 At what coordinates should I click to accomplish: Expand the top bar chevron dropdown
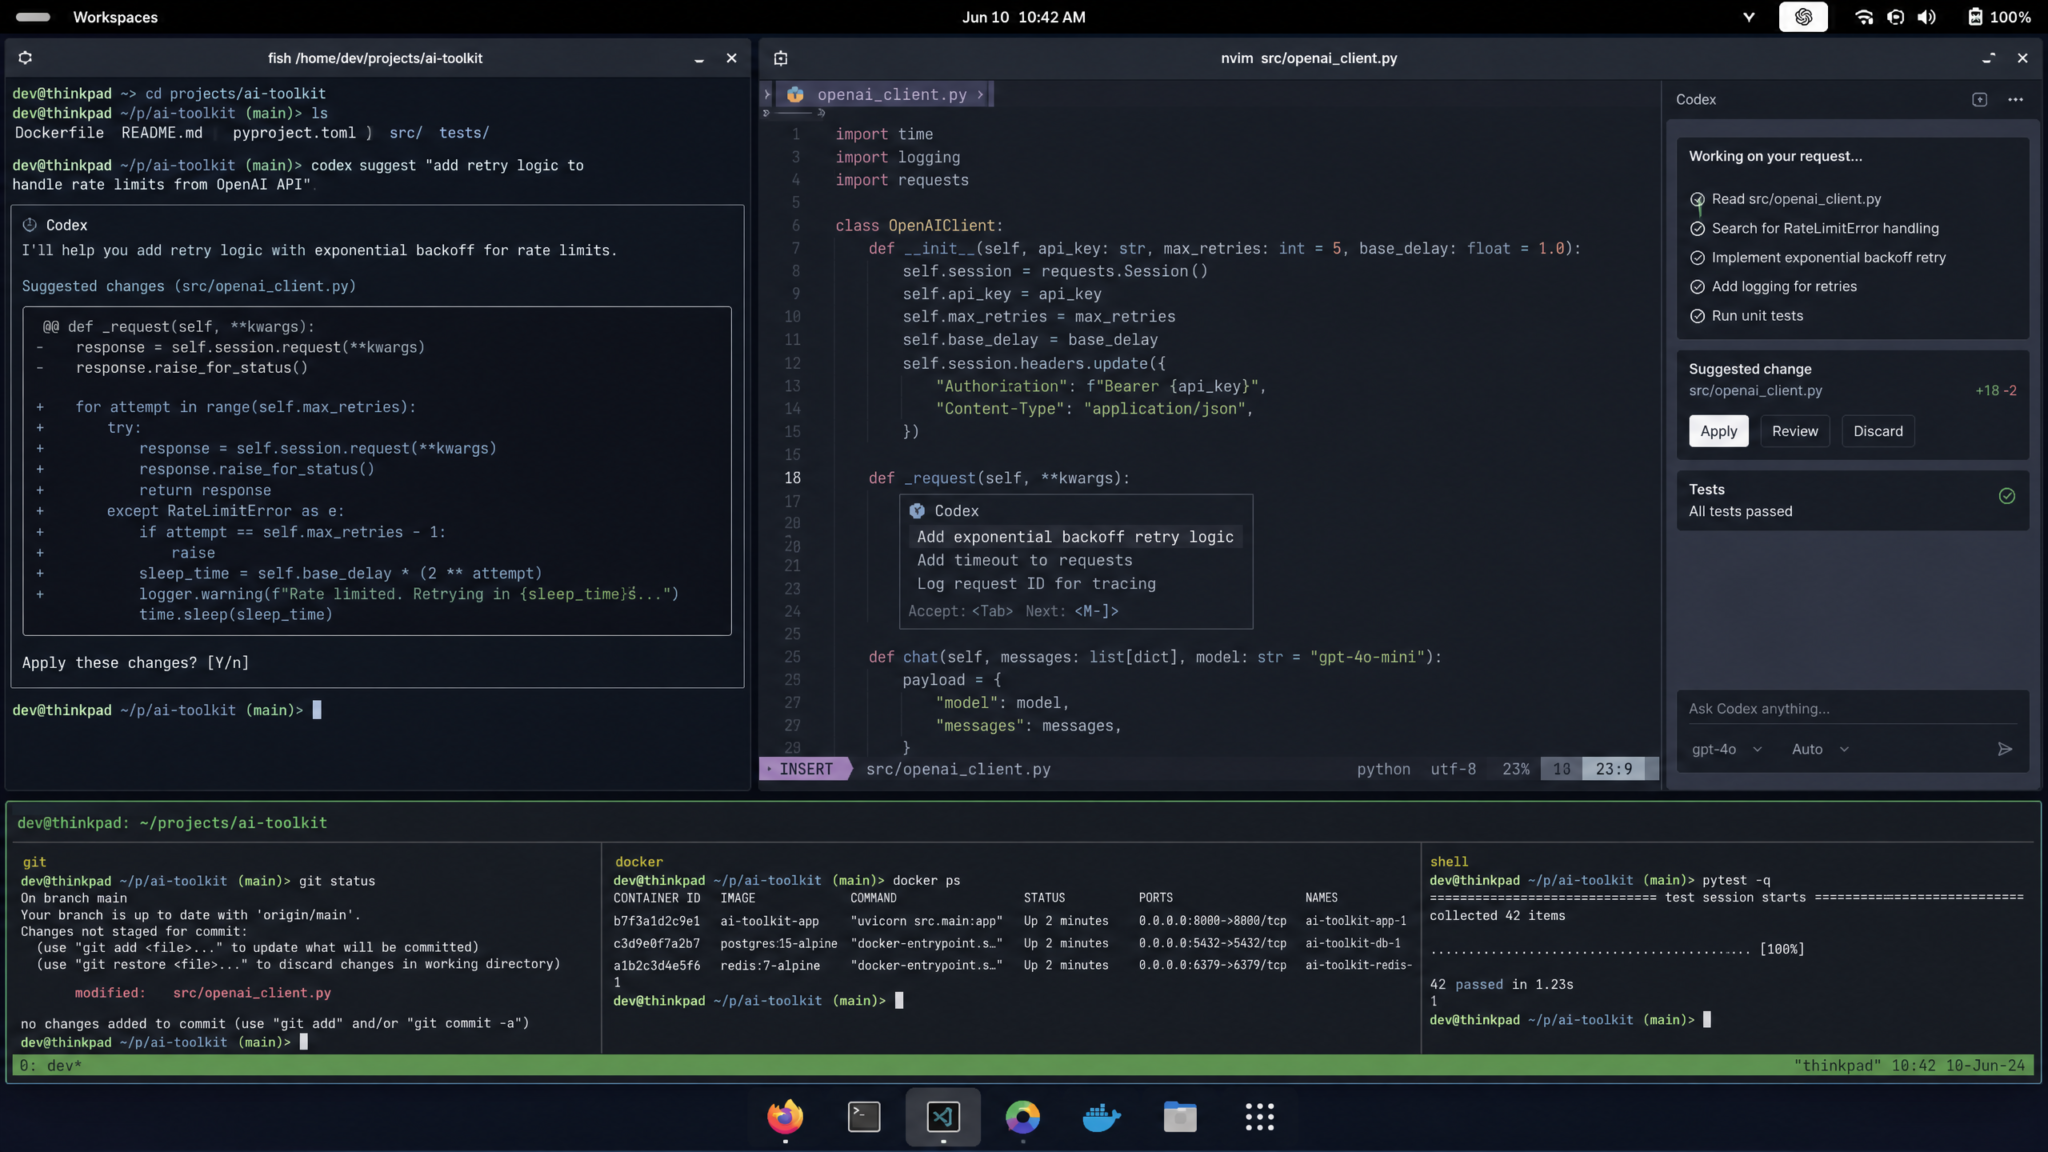tap(1749, 17)
